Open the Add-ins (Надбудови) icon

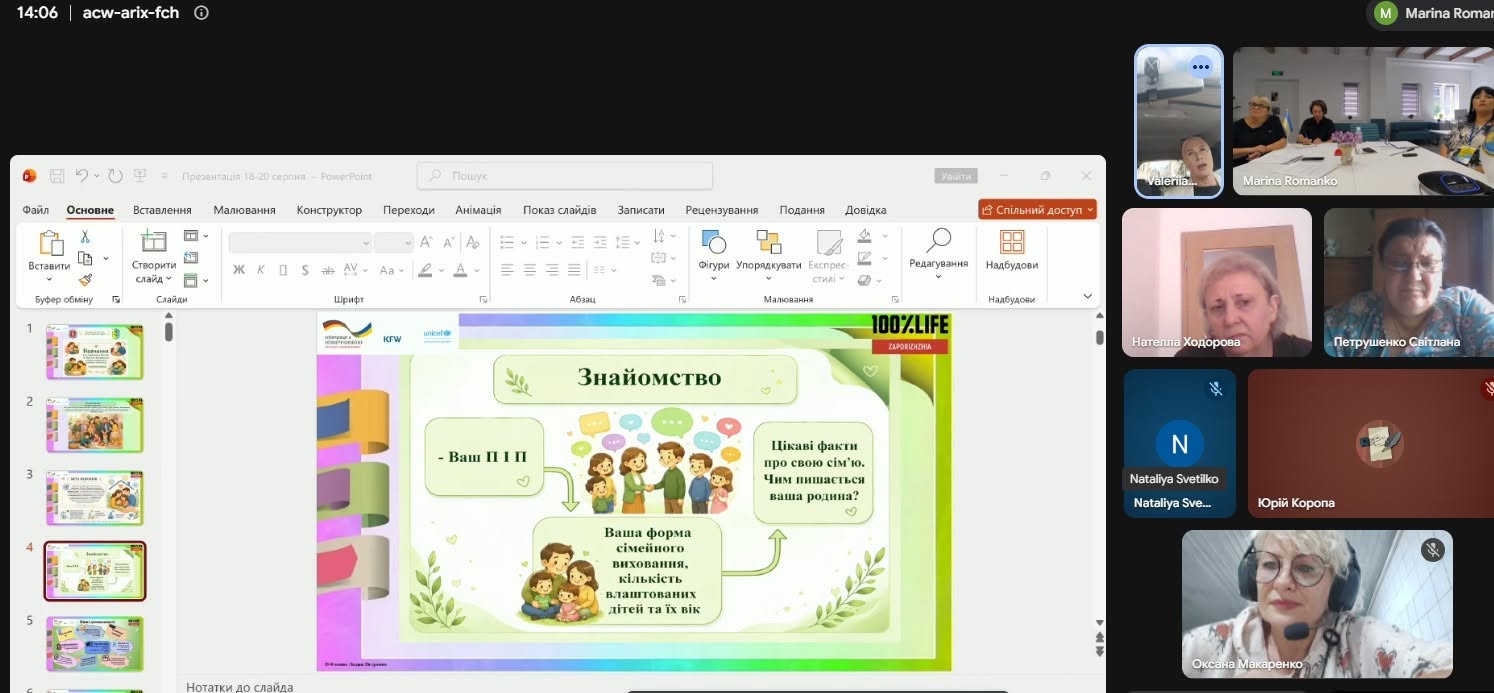point(1012,242)
